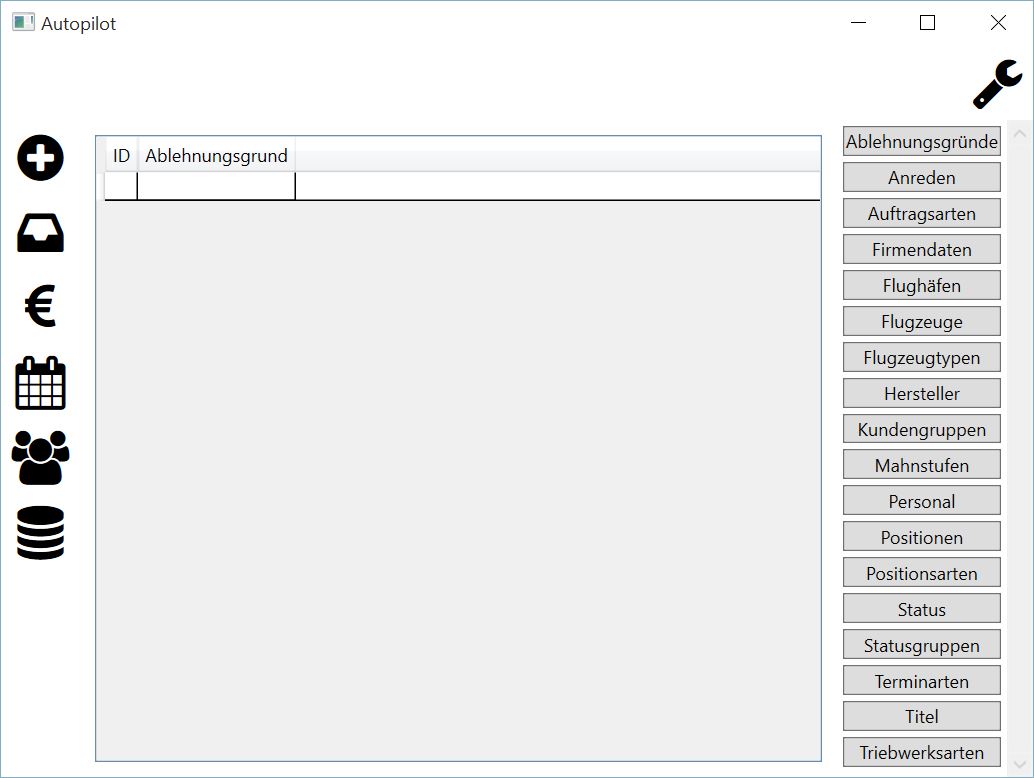Select the Triebwerksarten button

921,752
